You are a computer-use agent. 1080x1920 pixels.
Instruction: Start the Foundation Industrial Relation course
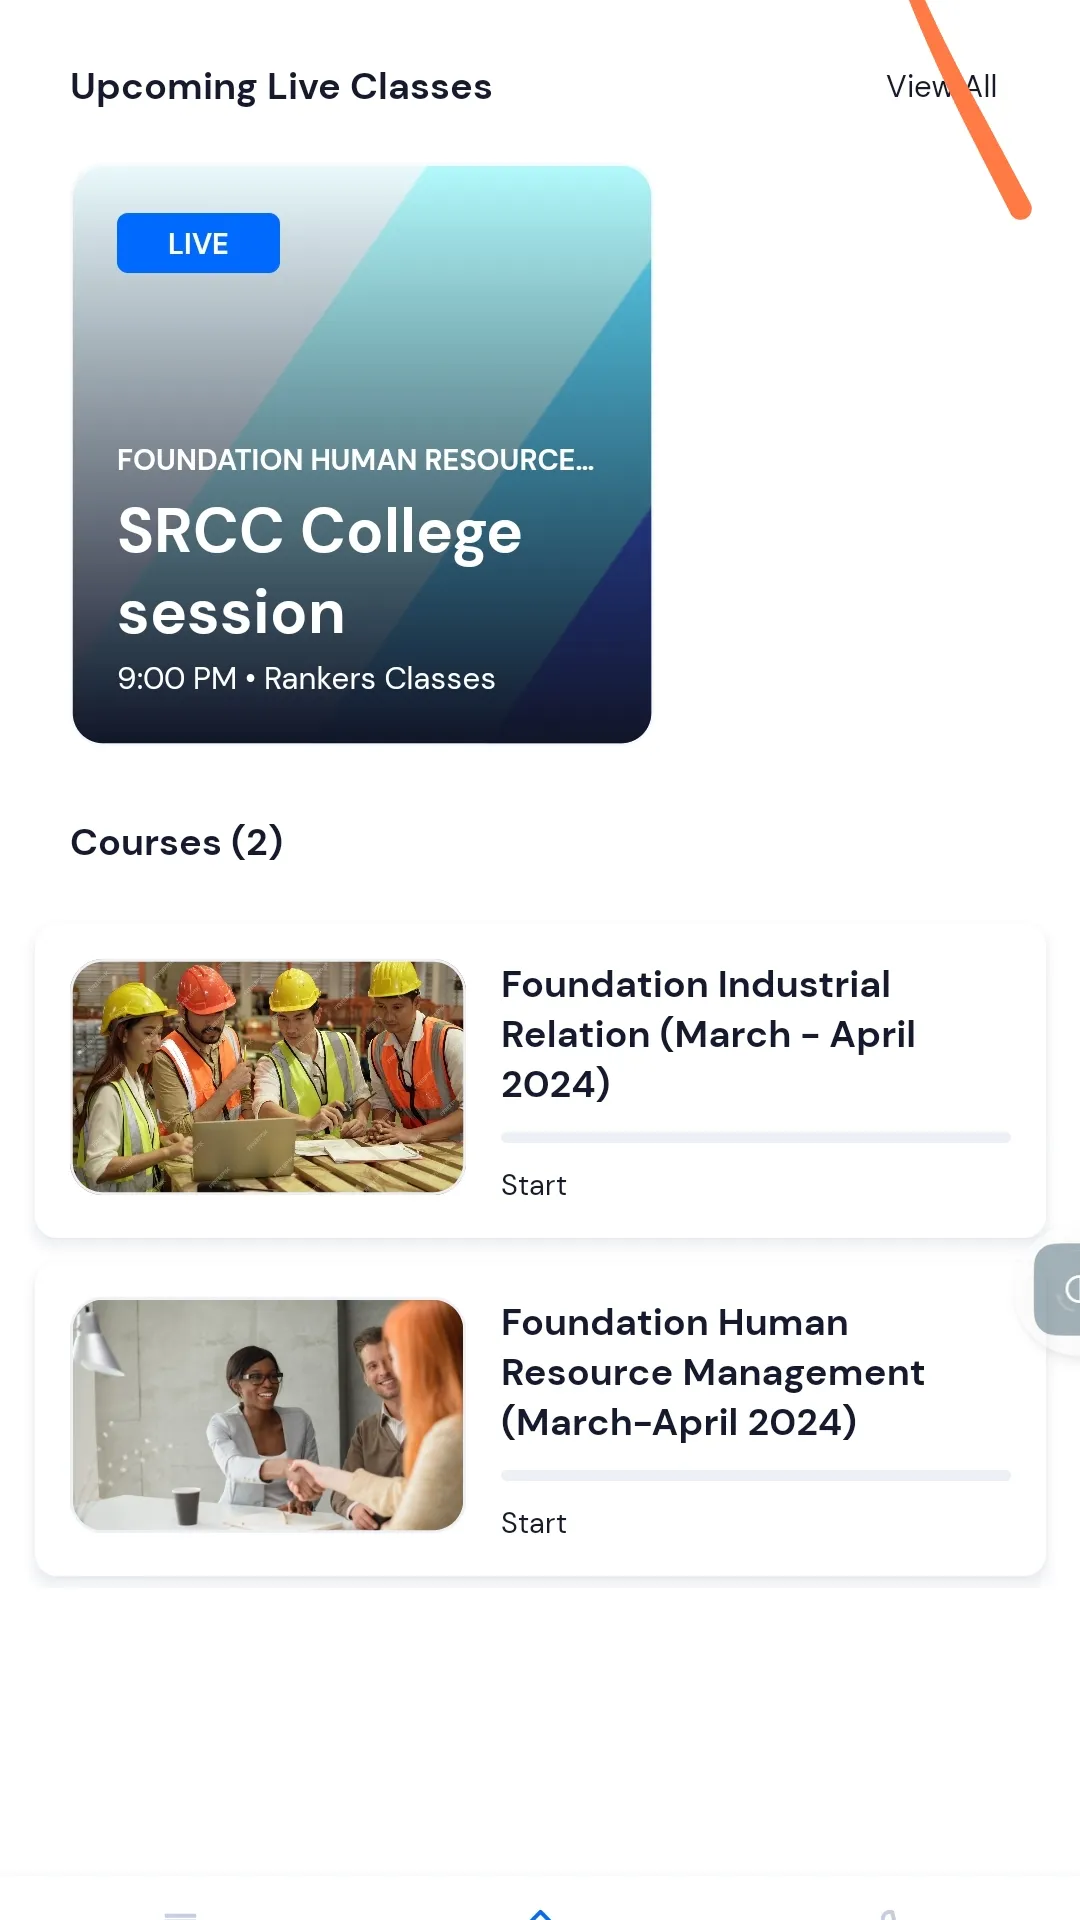pos(534,1185)
